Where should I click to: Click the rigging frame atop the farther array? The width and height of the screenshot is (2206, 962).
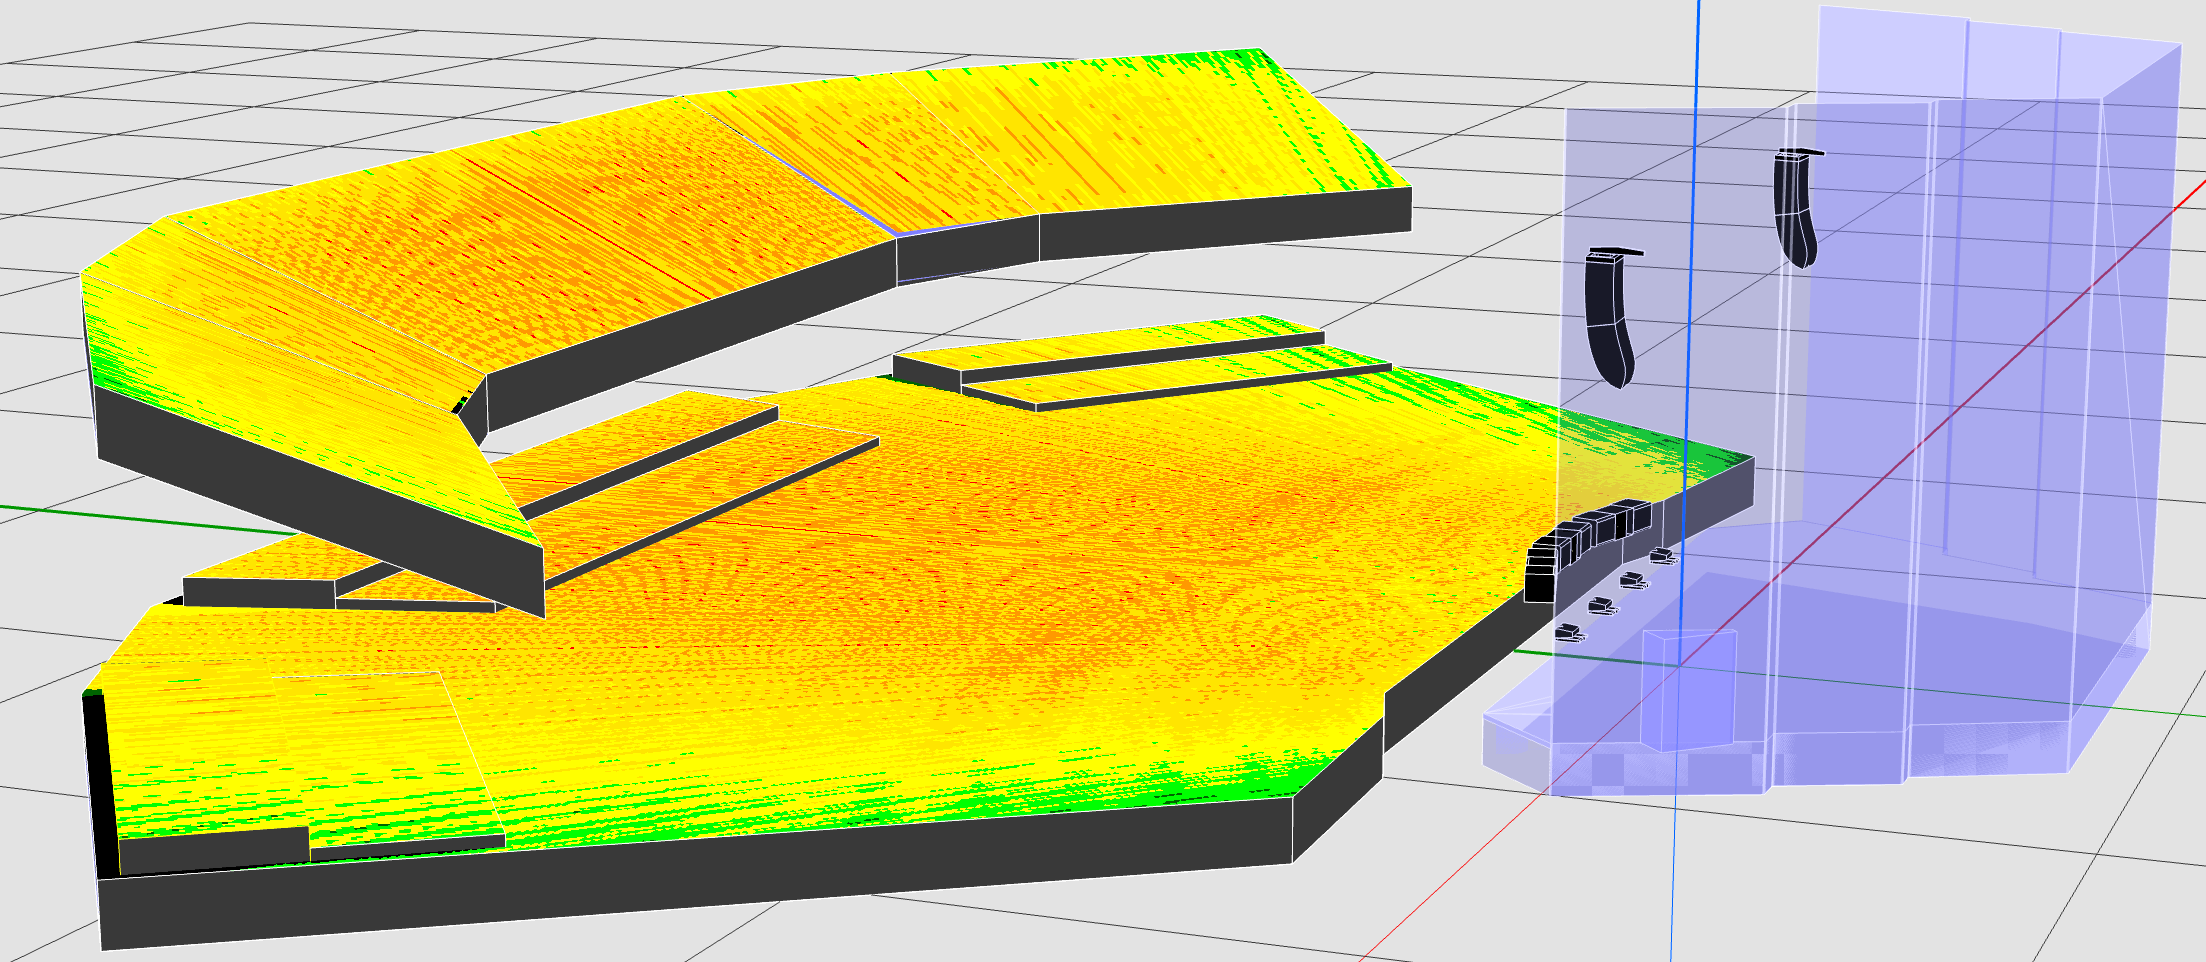(1799, 153)
